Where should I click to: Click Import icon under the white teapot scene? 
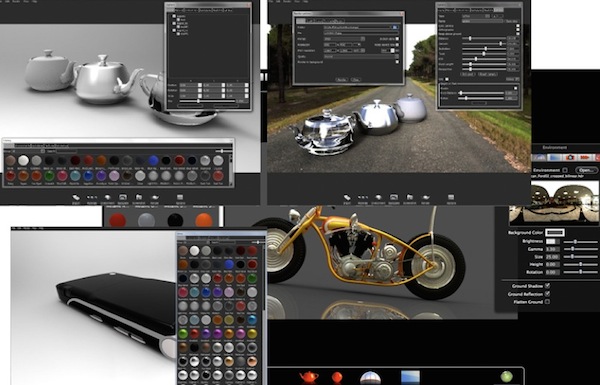(x=76, y=199)
